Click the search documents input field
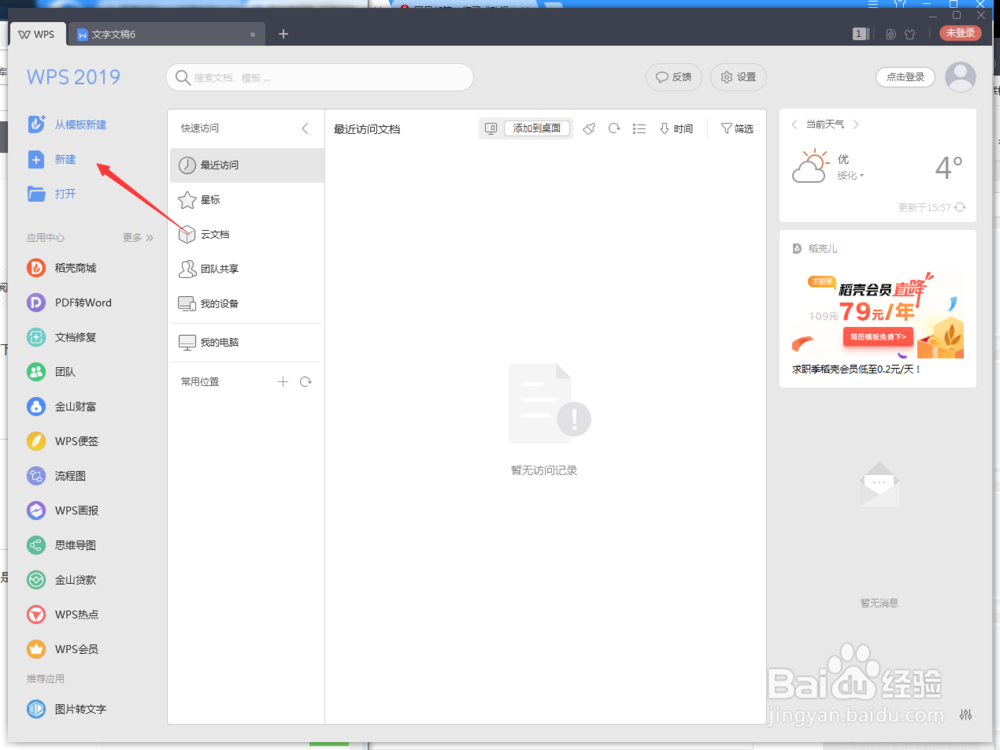This screenshot has width=1000, height=750. (x=320, y=78)
